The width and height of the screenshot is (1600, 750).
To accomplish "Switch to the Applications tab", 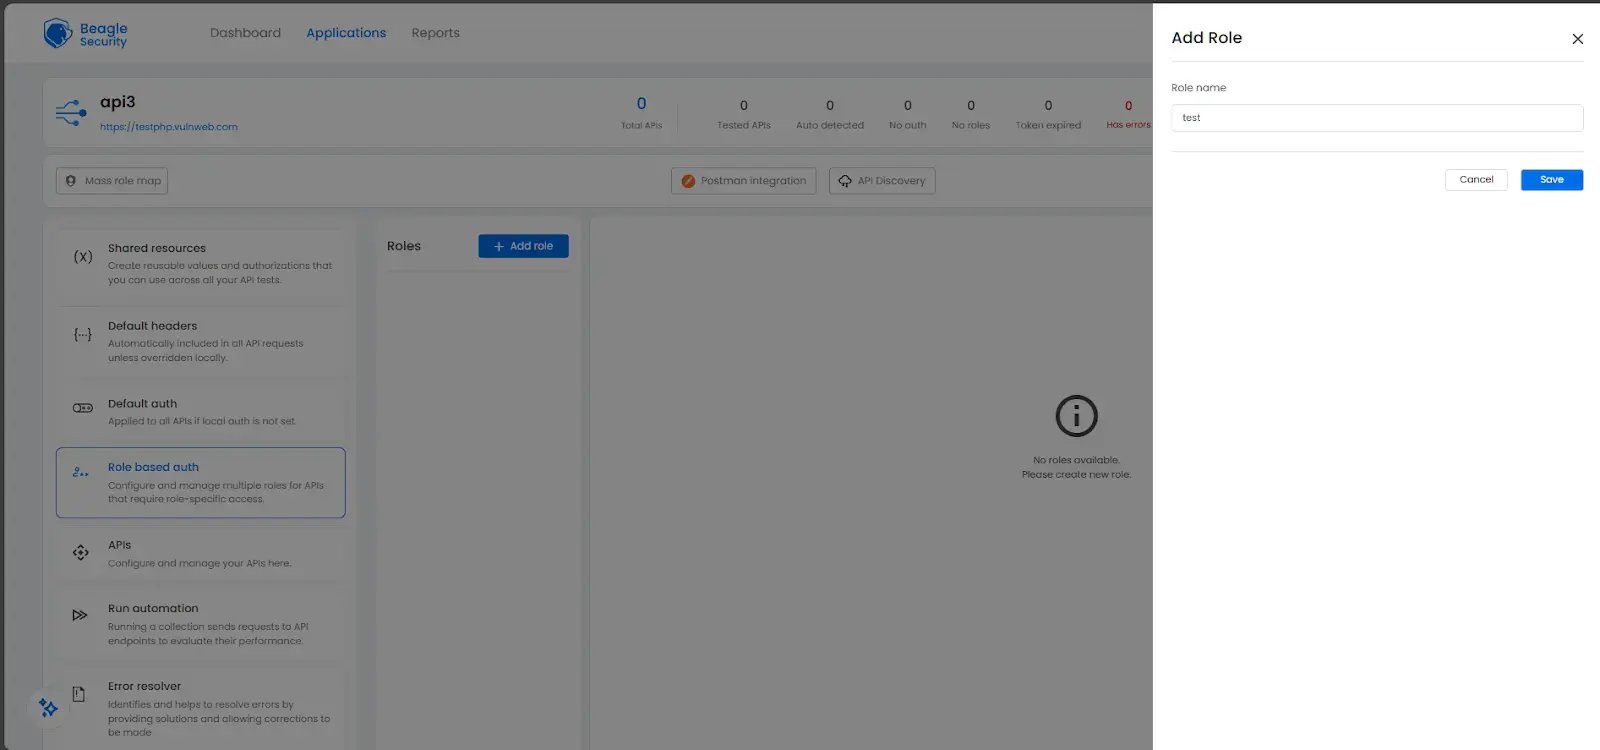I will click(346, 33).
